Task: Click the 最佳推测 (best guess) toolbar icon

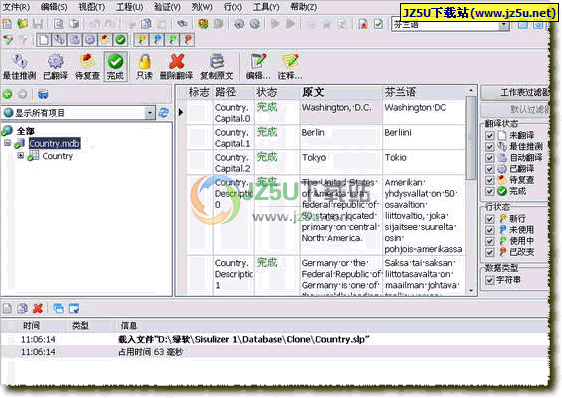Action: (19, 66)
